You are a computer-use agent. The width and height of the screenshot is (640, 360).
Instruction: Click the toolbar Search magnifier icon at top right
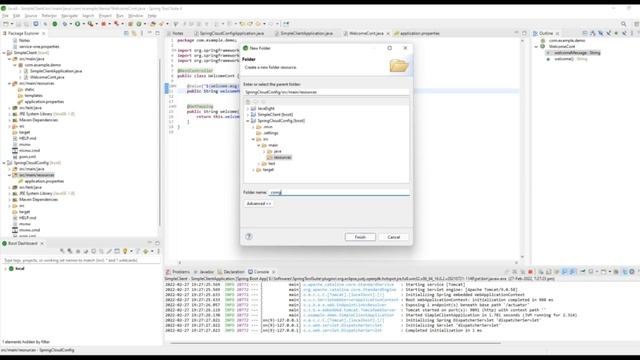pos(623,24)
